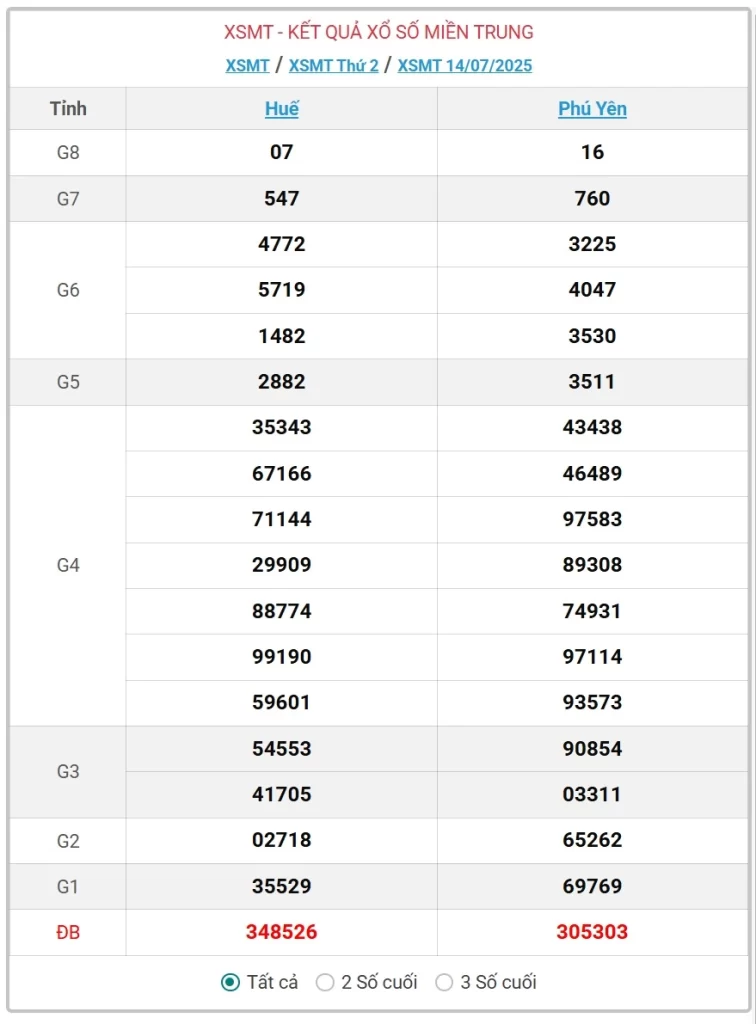The image size is (756, 1024).
Task: Select the Tất cả radio button
Action: tap(230, 982)
